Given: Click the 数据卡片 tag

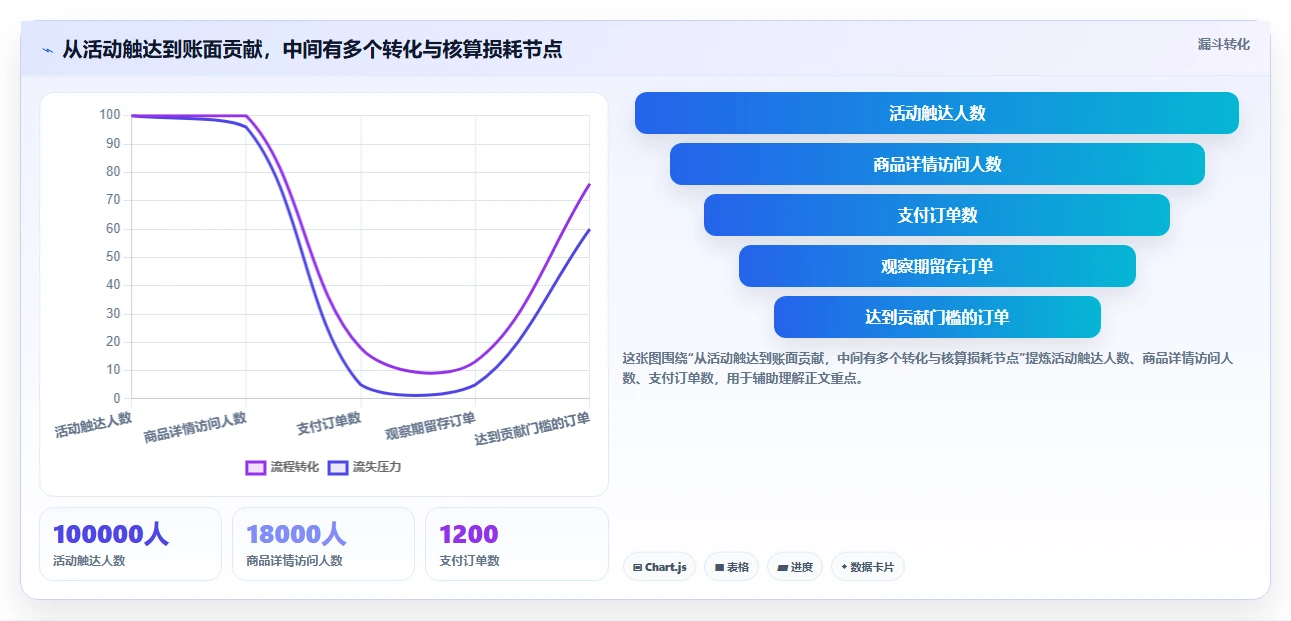Looking at the screenshot, I should tap(868, 567).
